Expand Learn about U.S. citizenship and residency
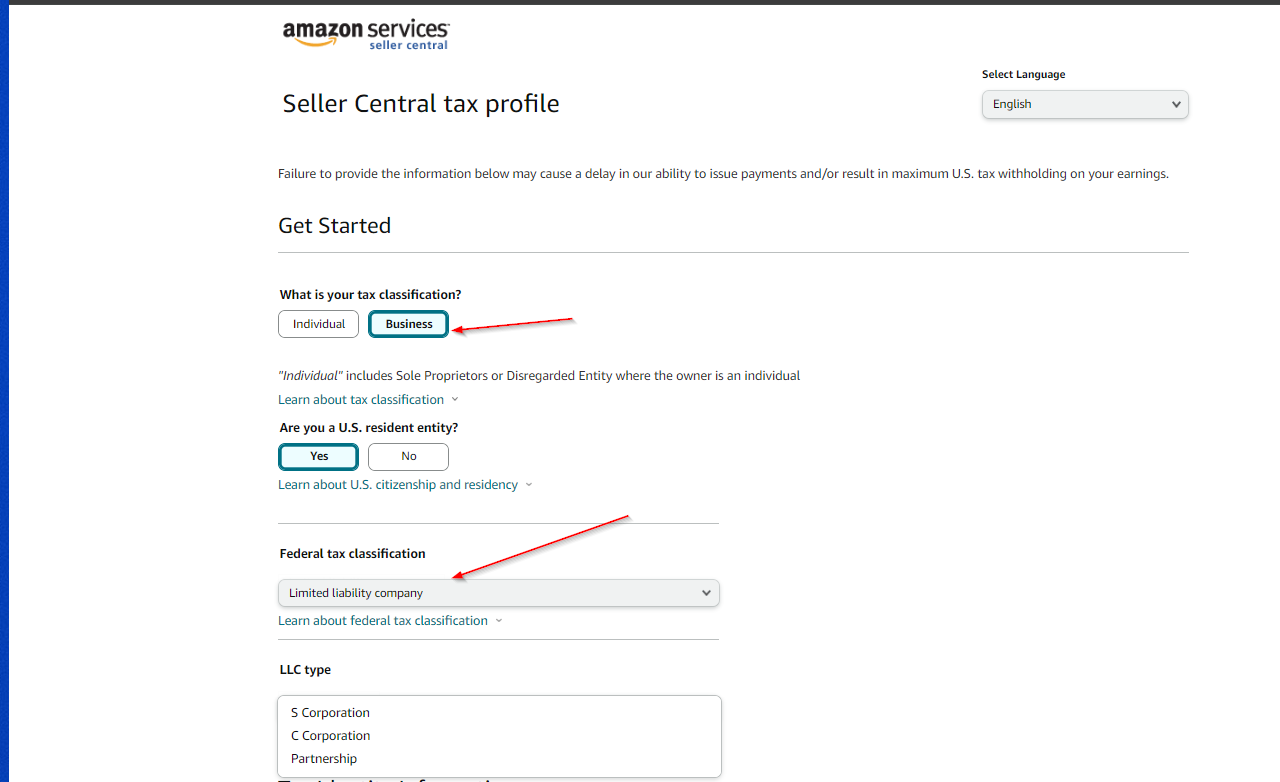The height and width of the screenshot is (782, 1280). click(398, 484)
